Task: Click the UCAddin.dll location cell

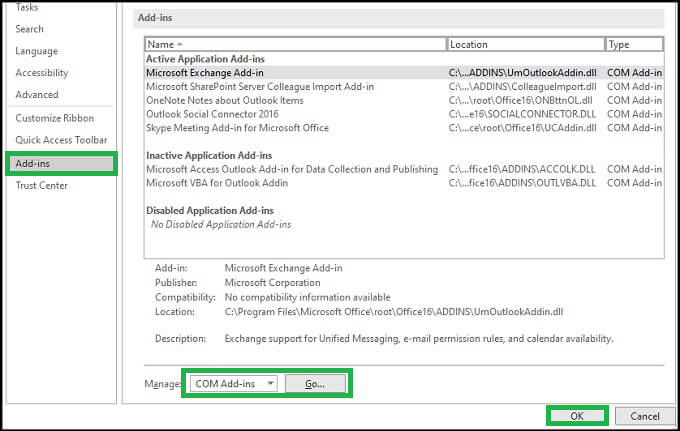Action: tap(523, 128)
